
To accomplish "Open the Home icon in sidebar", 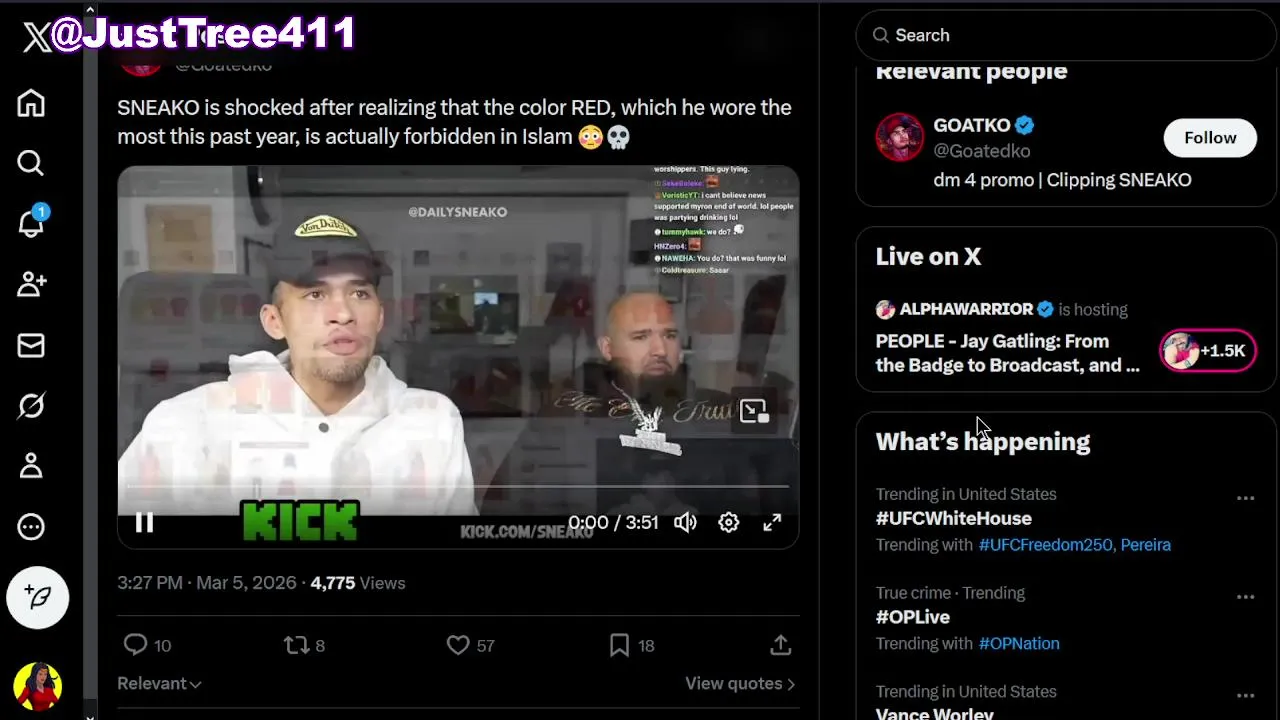I will tap(31, 103).
